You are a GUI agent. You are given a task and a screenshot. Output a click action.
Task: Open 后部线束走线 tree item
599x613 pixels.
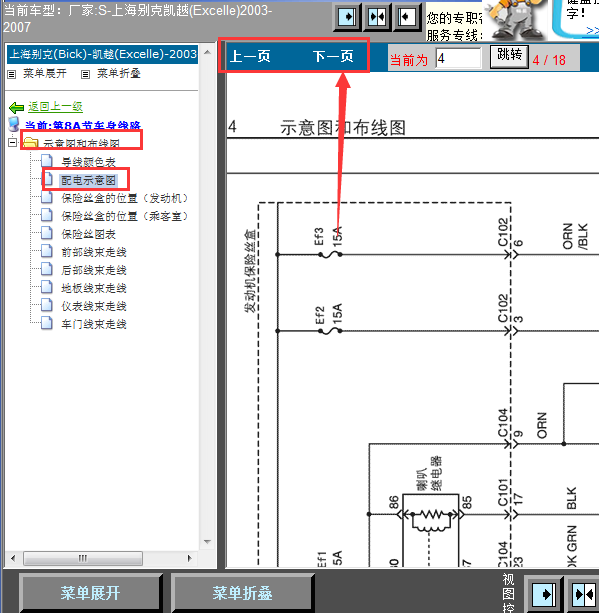point(94,270)
